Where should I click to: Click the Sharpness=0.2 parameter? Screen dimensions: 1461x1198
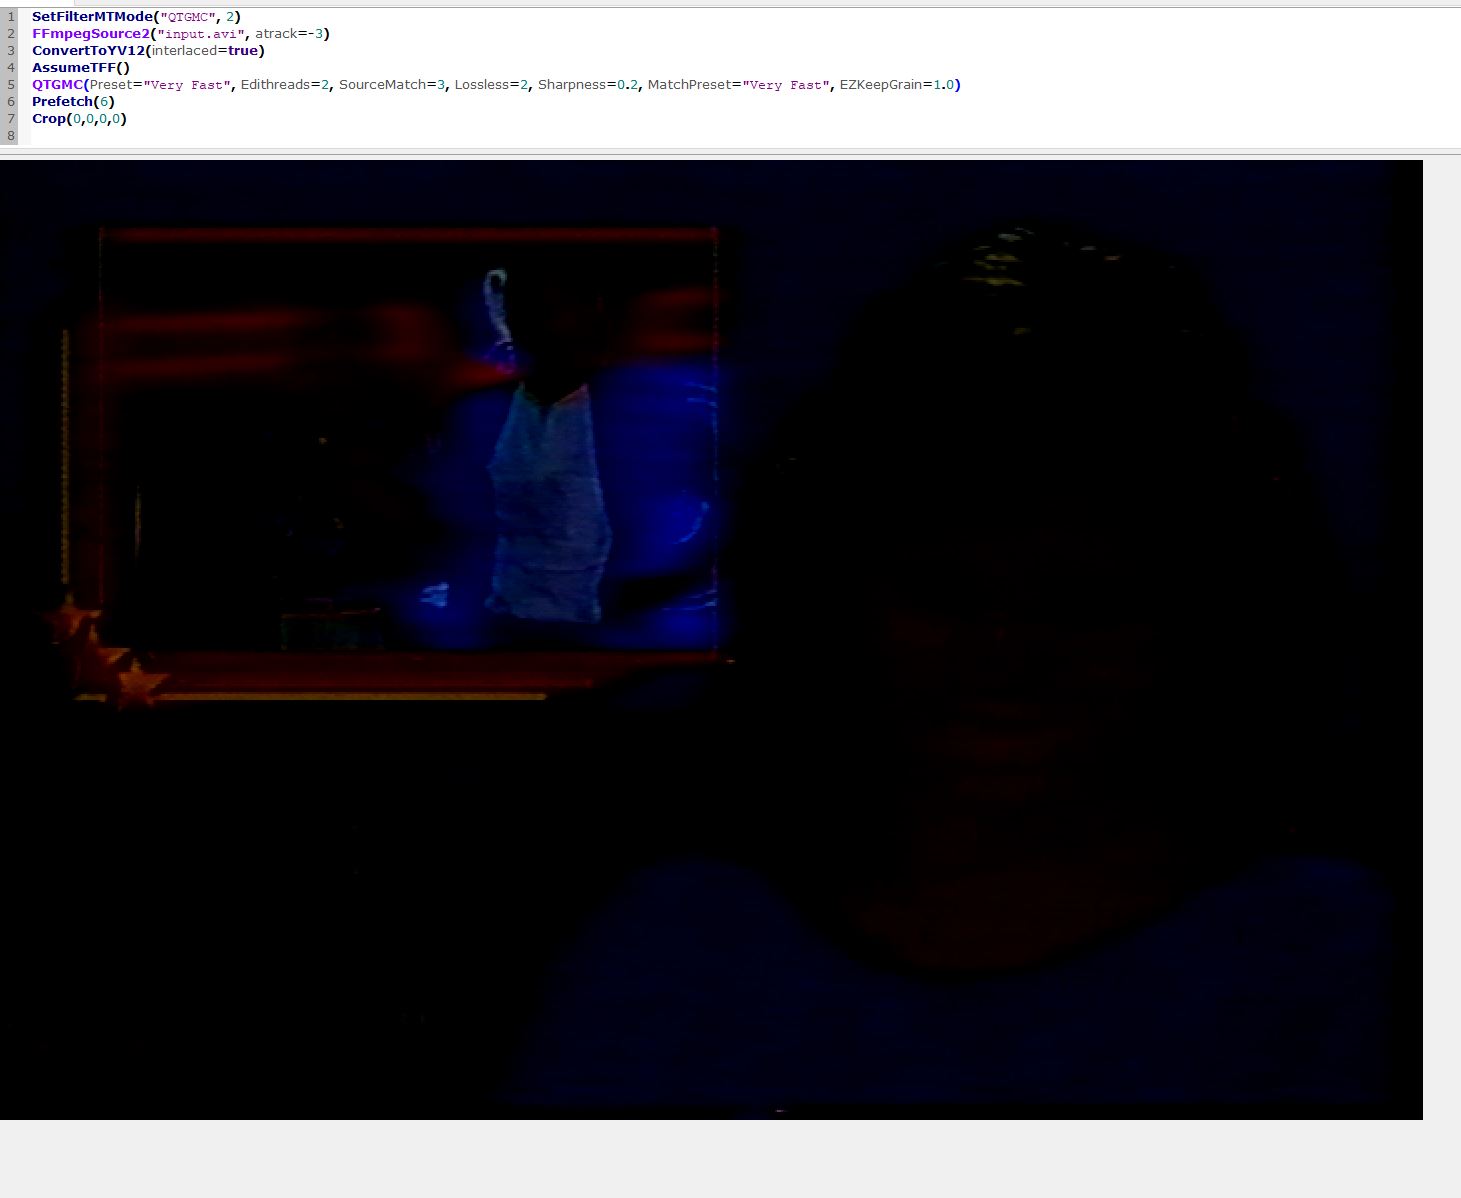click(x=588, y=85)
